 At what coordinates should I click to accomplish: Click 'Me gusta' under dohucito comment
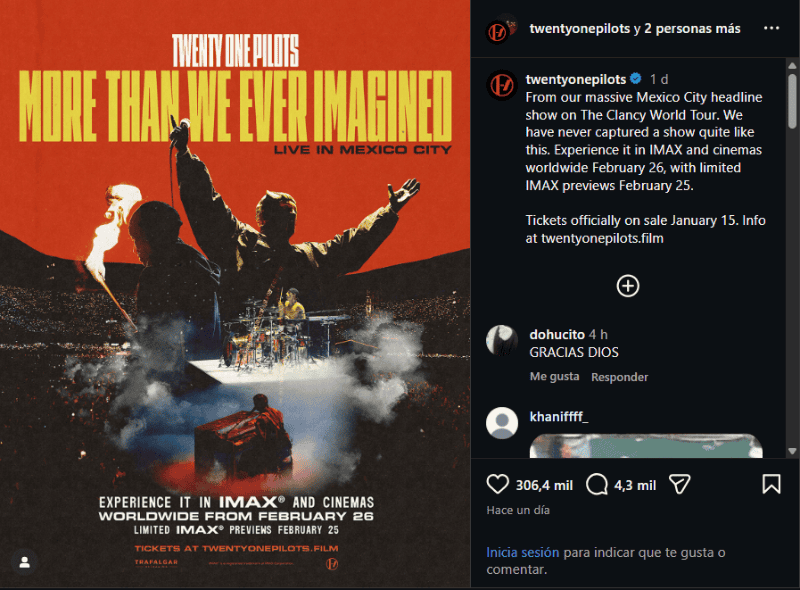point(554,377)
